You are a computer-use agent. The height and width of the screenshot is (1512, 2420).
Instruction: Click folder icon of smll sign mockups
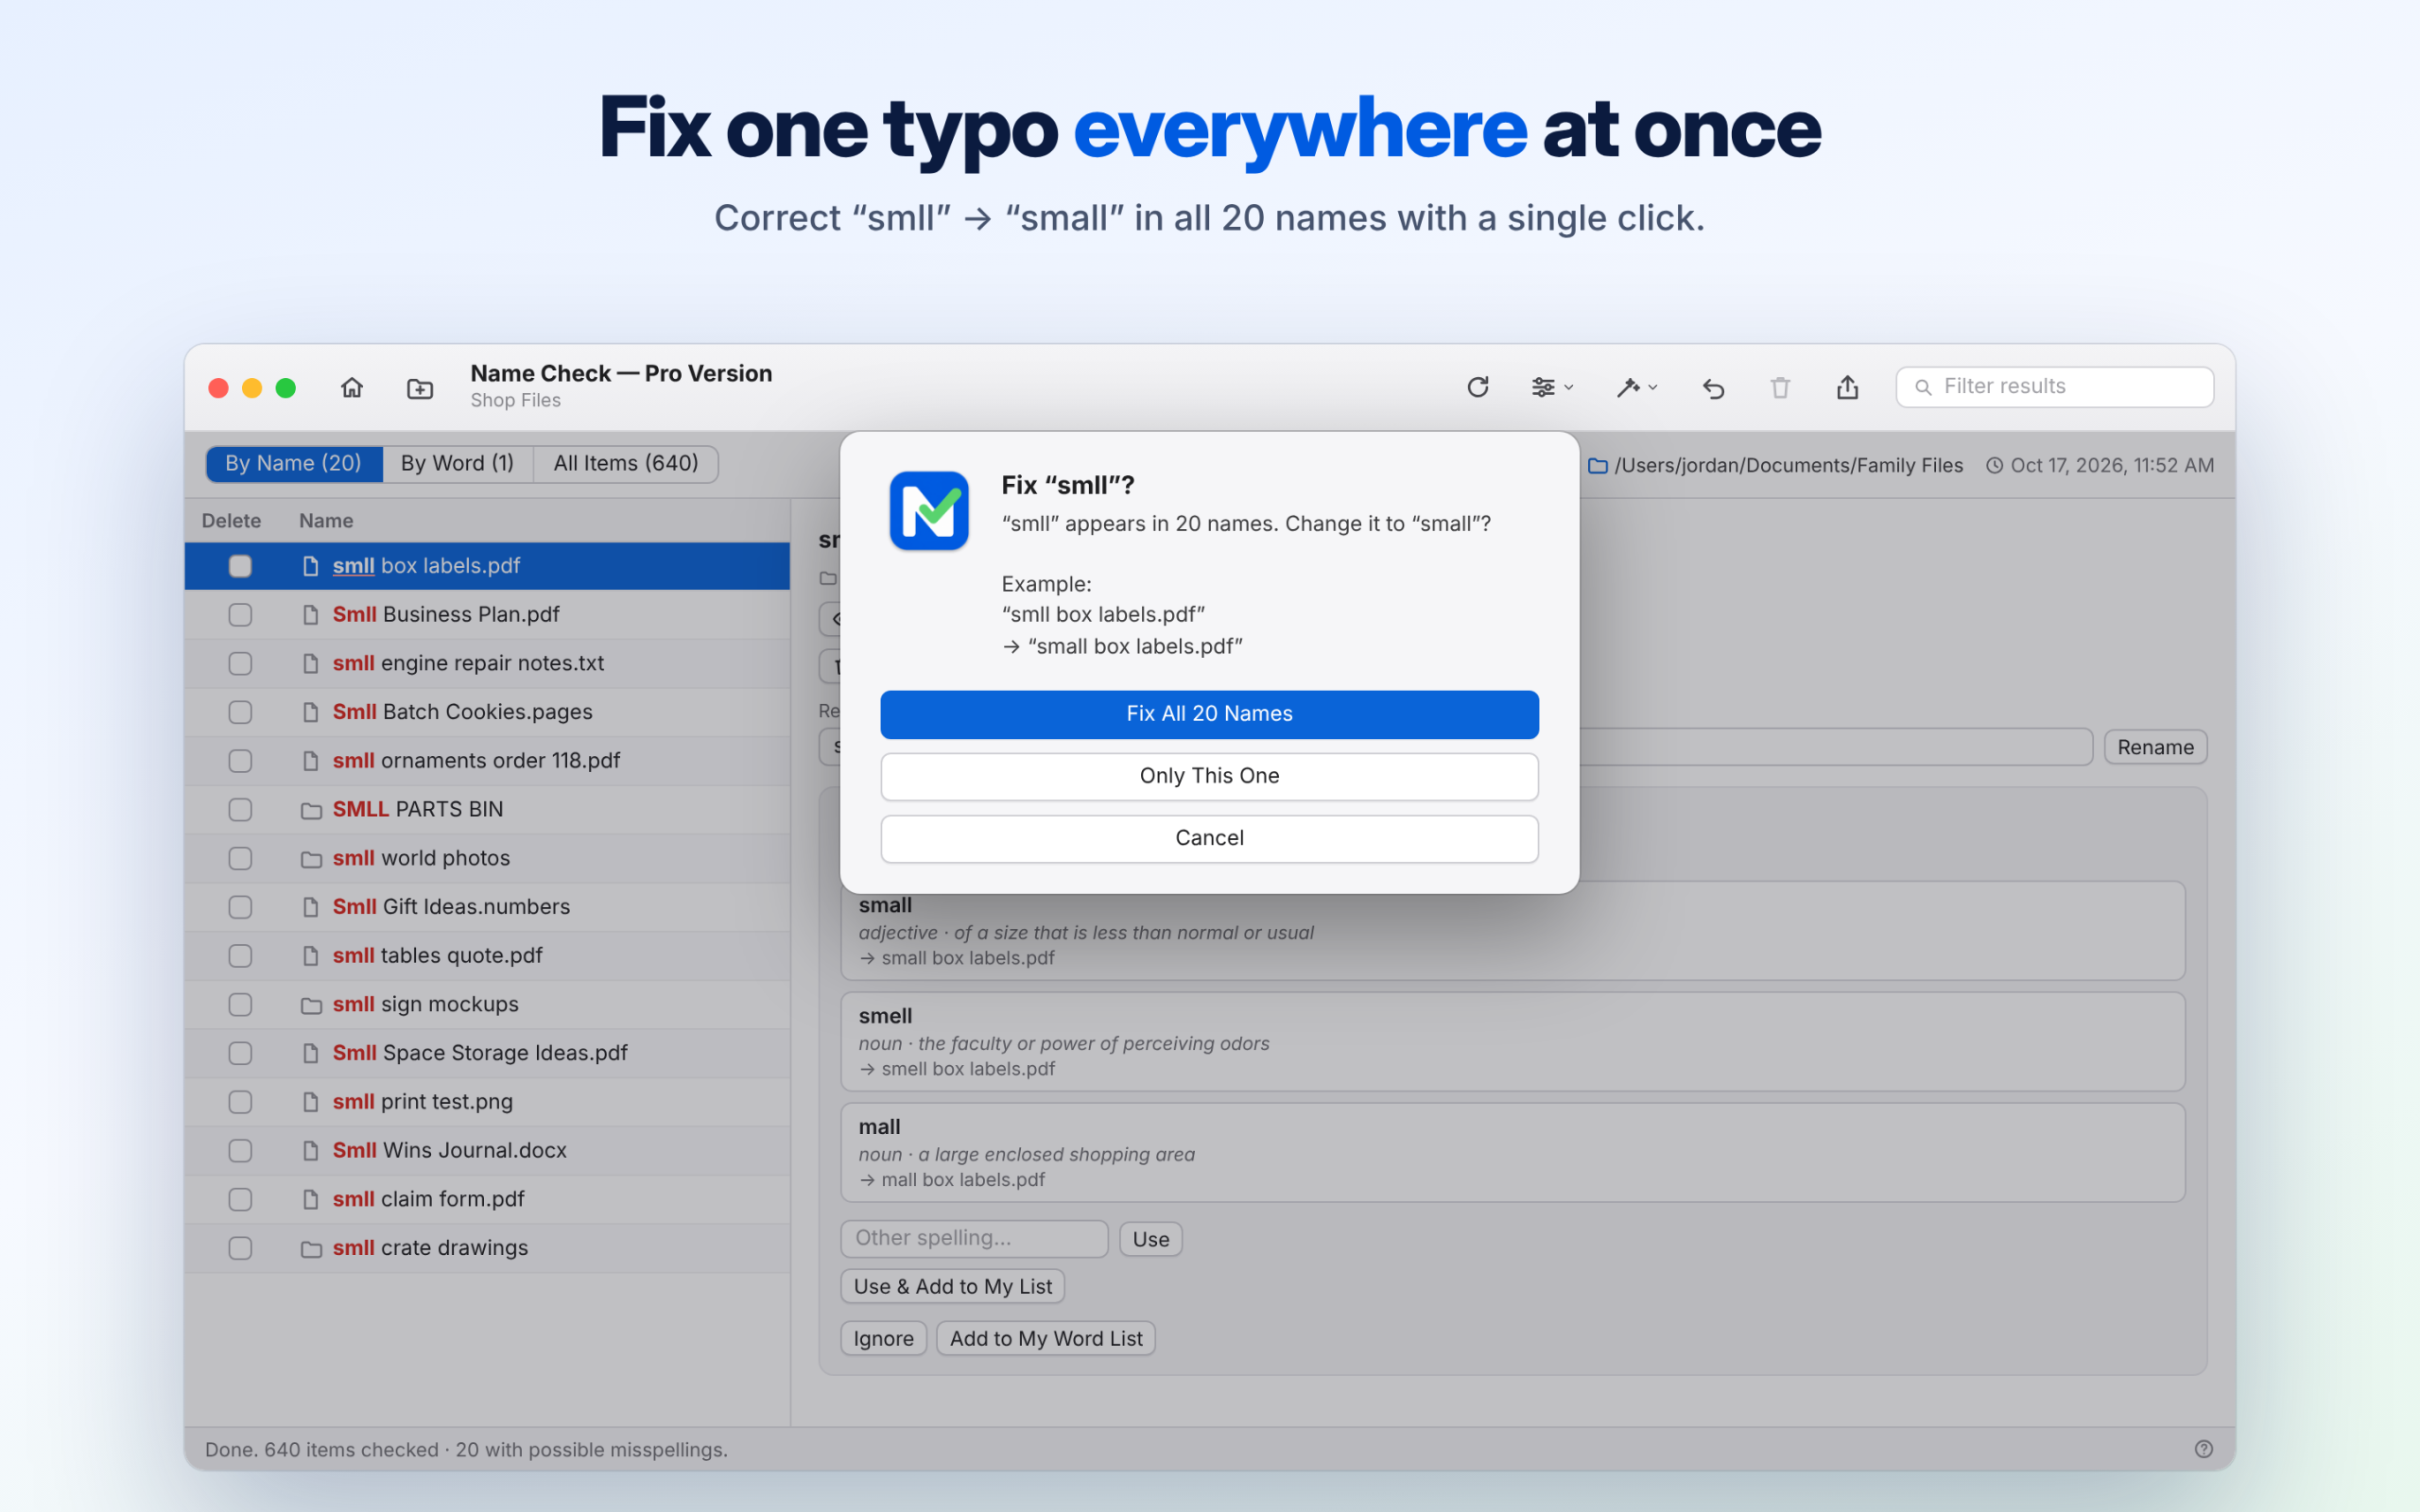click(x=311, y=1005)
